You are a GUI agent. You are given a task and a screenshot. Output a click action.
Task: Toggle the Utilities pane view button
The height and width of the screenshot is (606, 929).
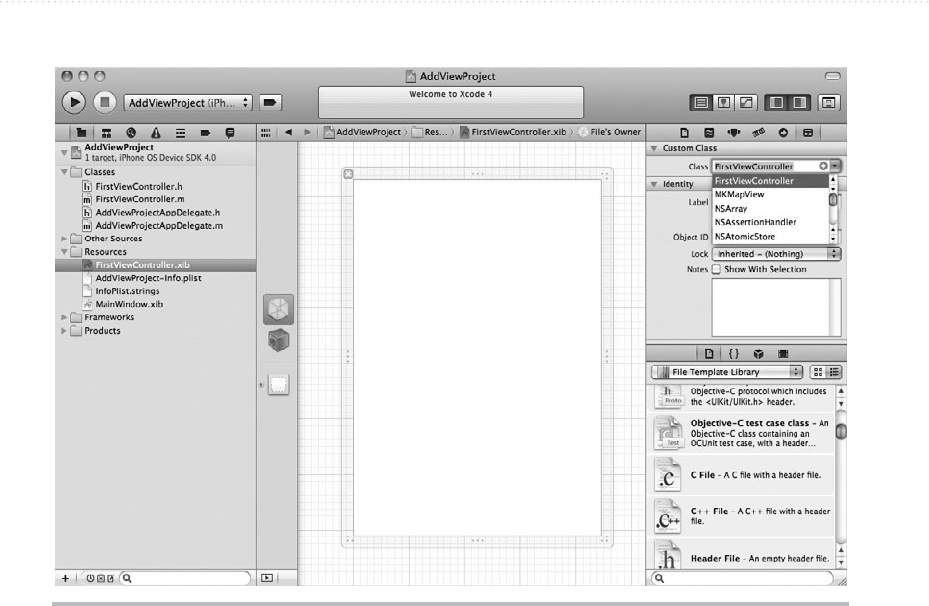(799, 102)
